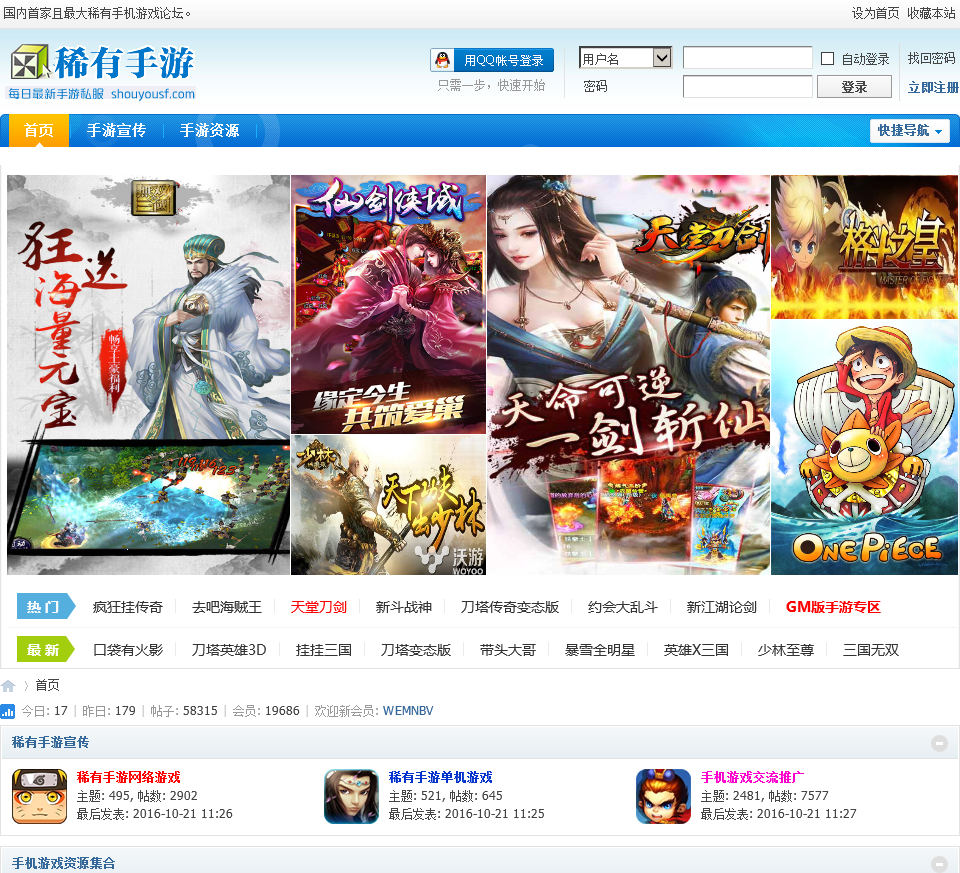Click the 会员: 19686 statistic
The height and width of the screenshot is (873, 960).
[x=266, y=711]
